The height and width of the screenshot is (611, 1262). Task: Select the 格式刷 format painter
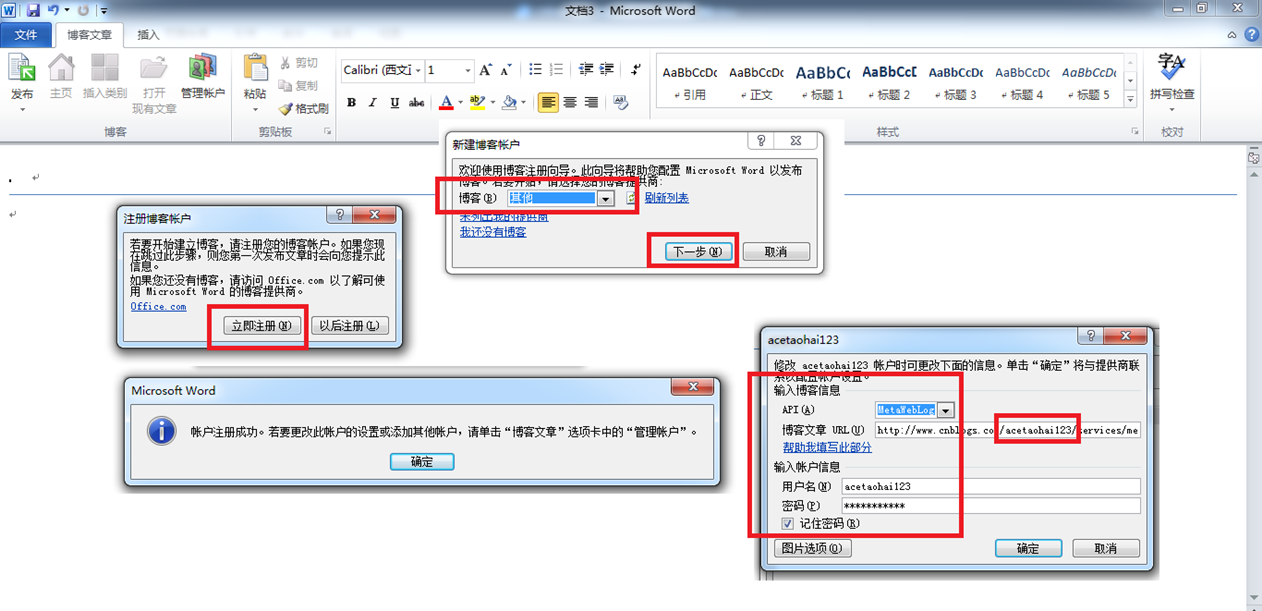coord(303,109)
